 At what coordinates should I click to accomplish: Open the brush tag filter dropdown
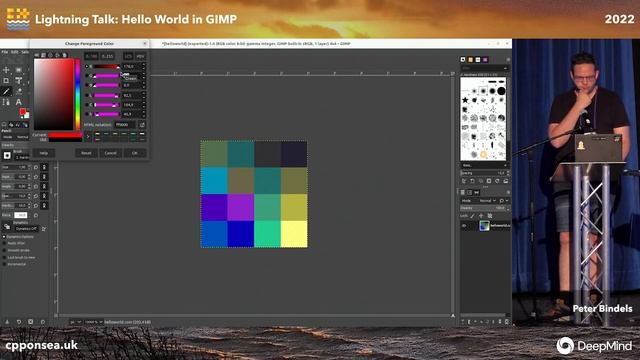click(x=484, y=68)
